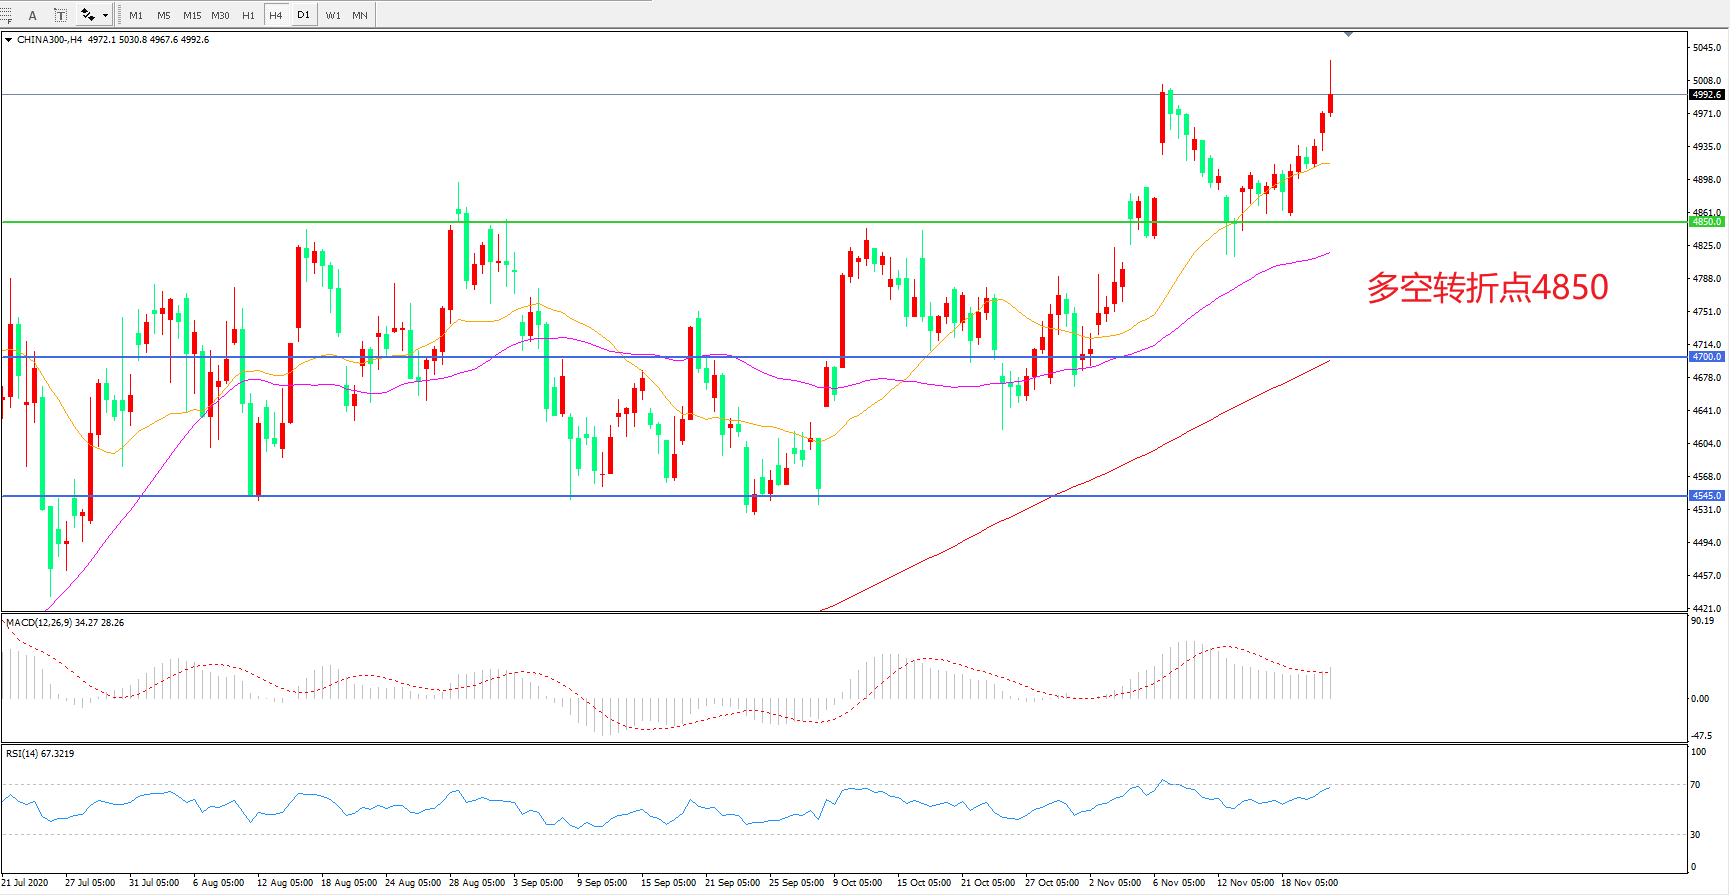Click the red 多空转折点4850 text annotation
The width and height of the screenshot is (1730, 896).
point(1487,288)
